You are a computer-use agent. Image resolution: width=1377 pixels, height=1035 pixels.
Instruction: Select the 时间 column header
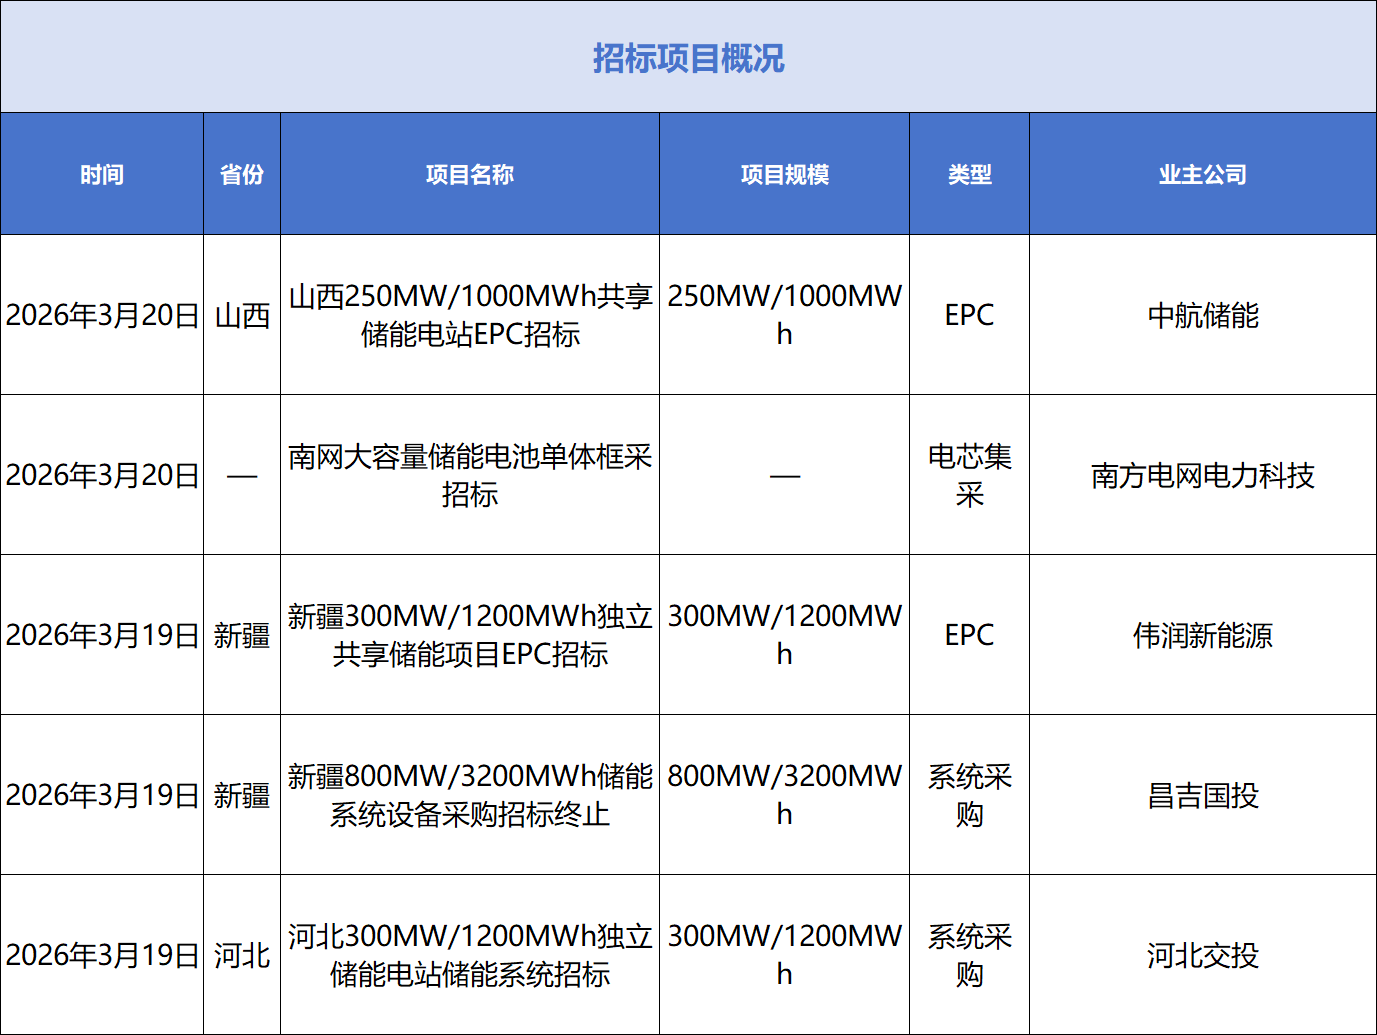[102, 174]
